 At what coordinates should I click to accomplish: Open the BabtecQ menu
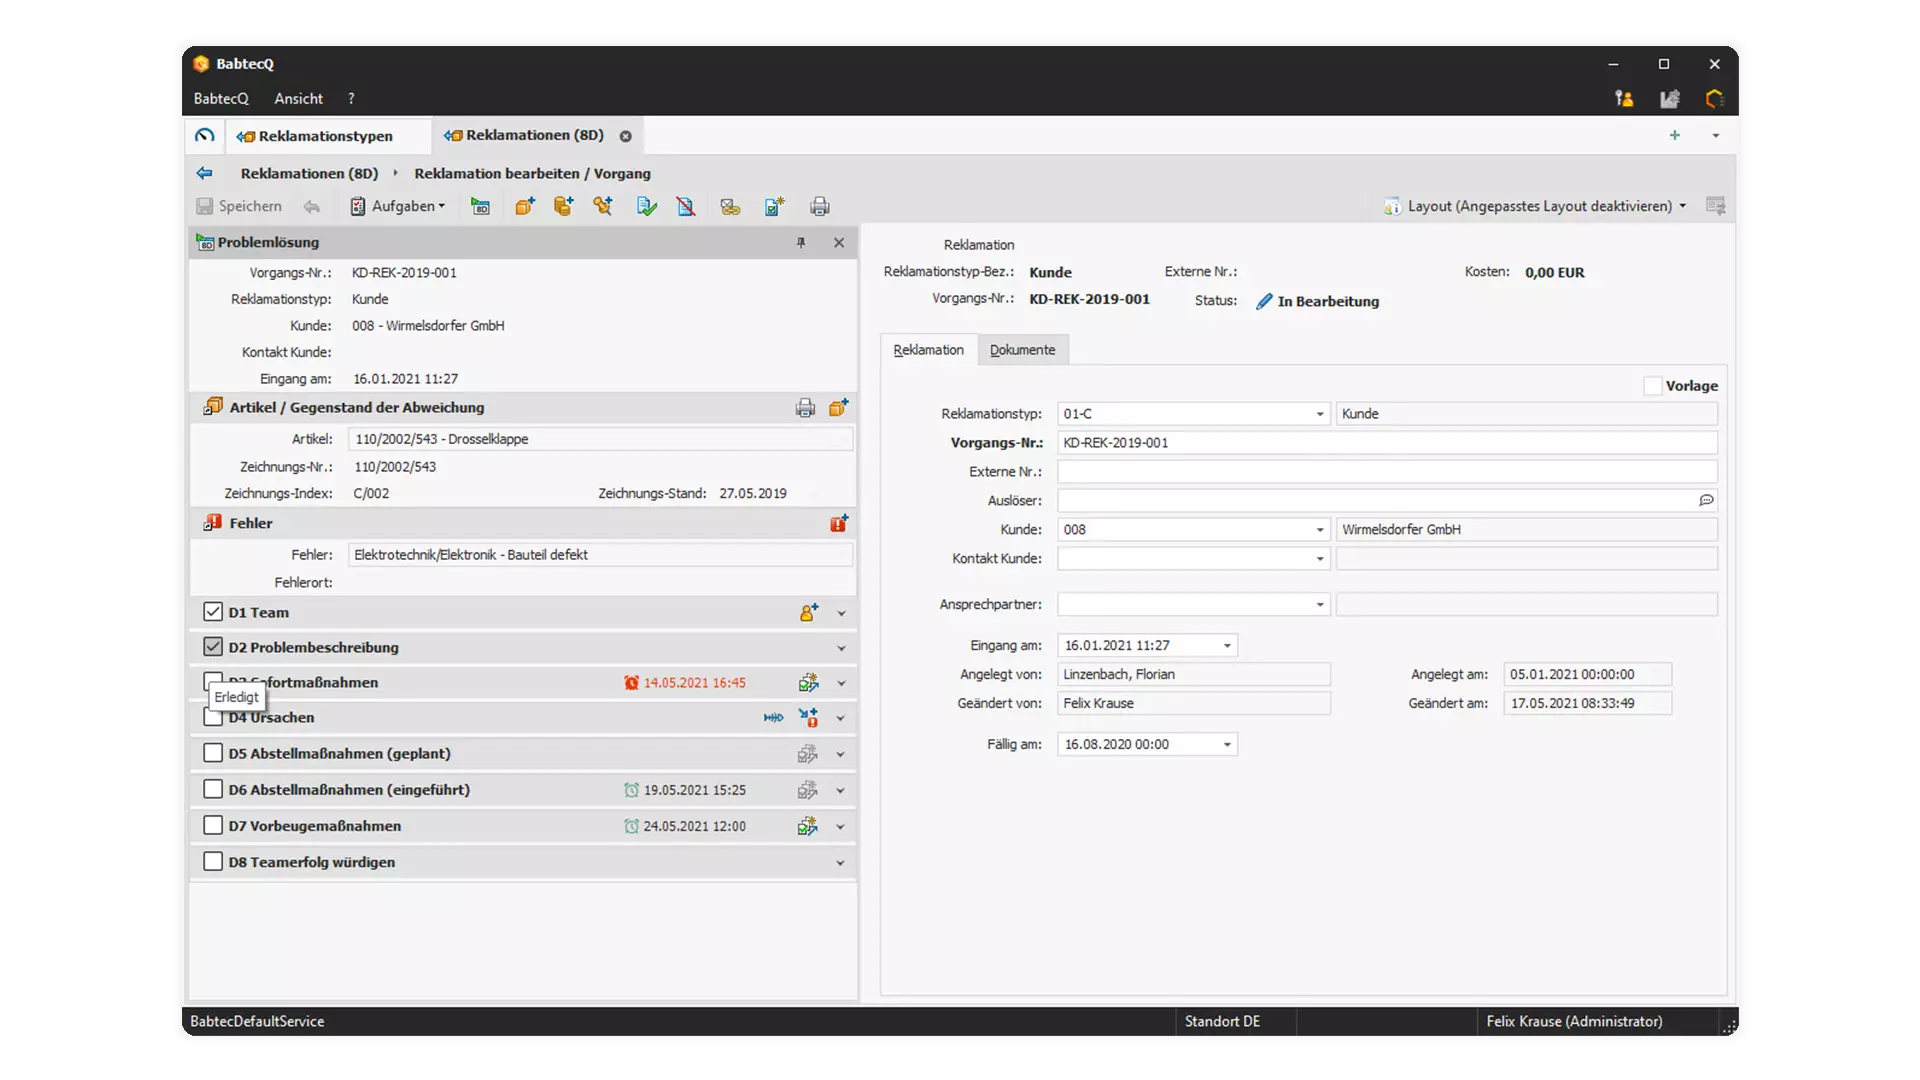click(x=221, y=98)
